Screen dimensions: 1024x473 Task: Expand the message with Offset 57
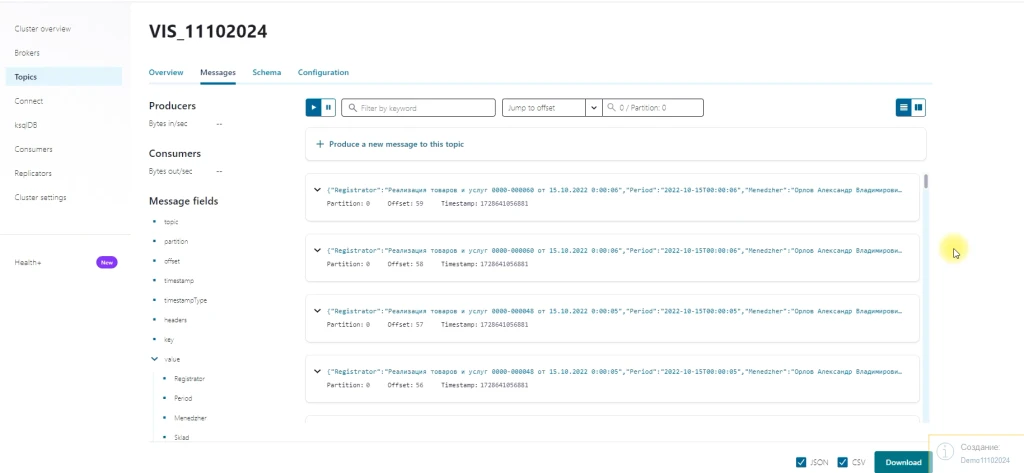pyautogui.click(x=317, y=310)
